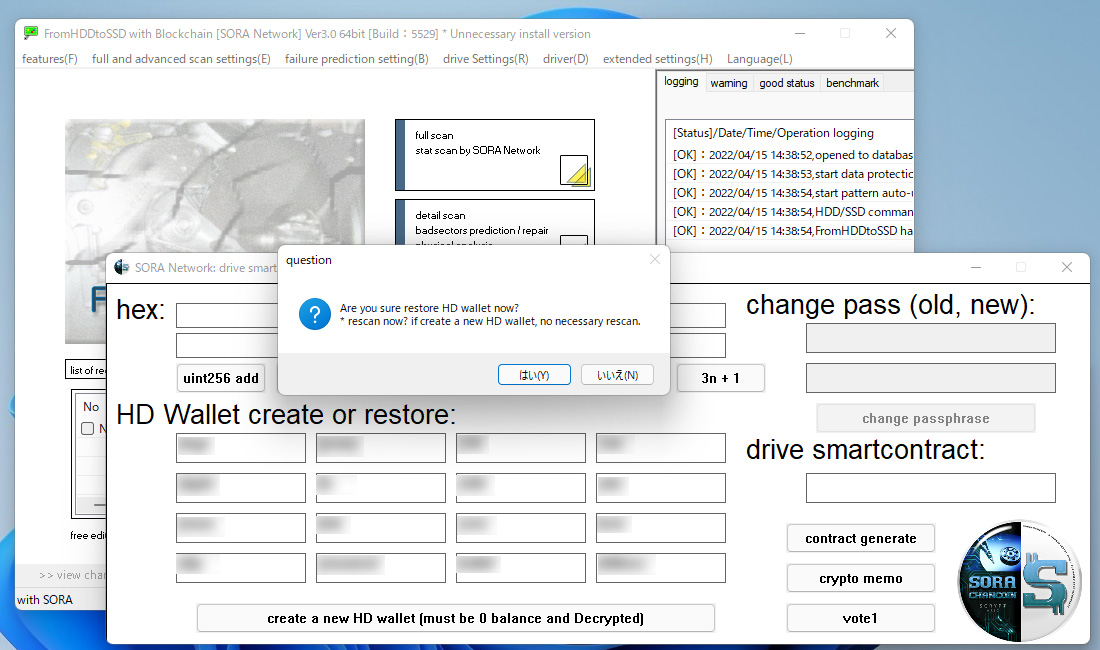The image size is (1100, 650).
Task: Click the uint256 add button
Action: (221, 378)
